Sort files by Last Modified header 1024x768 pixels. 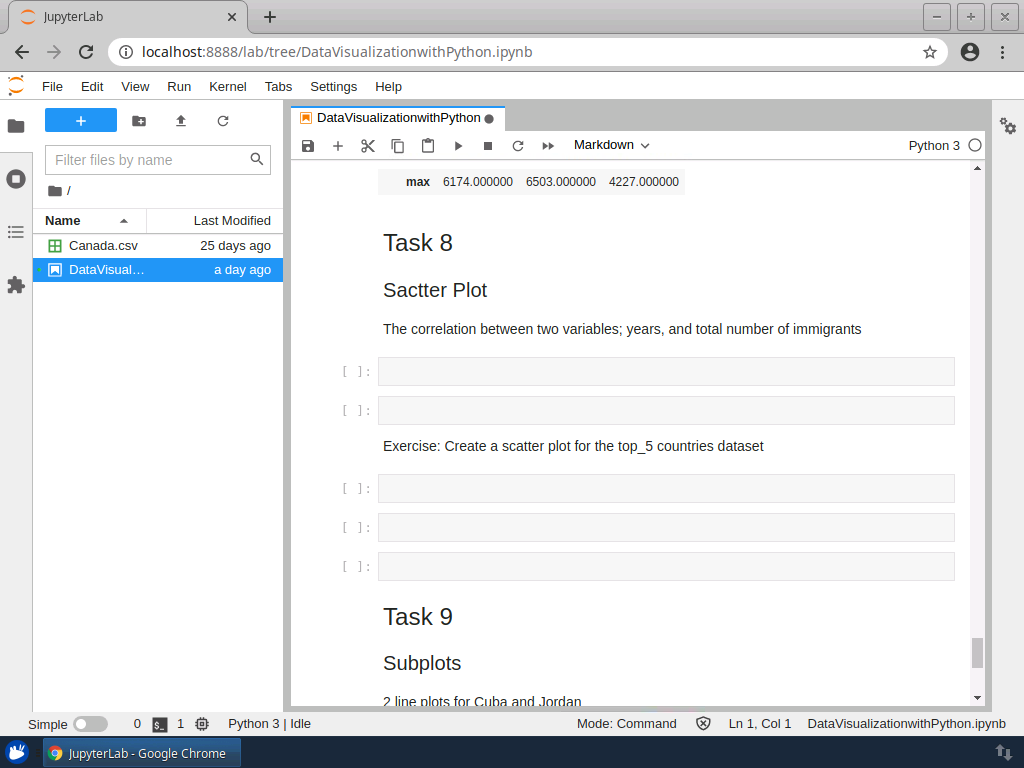[x=215, y=221]
